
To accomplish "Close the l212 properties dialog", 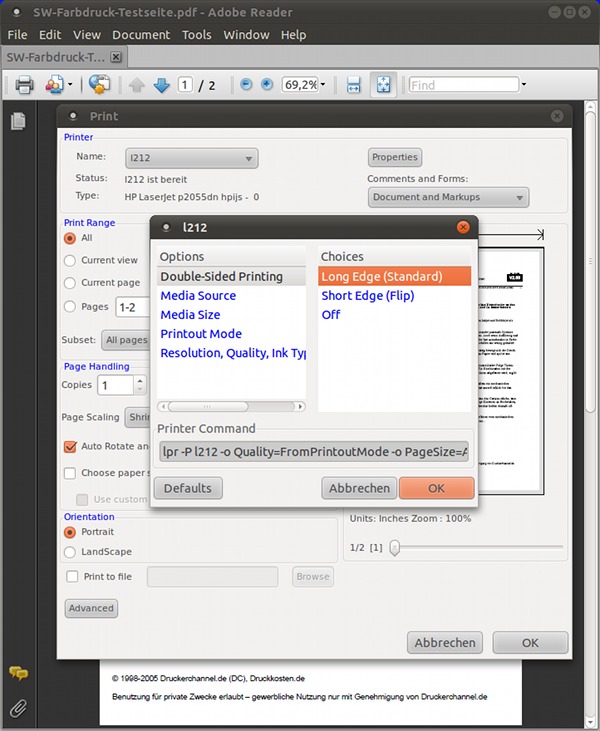I will [463, 227].
